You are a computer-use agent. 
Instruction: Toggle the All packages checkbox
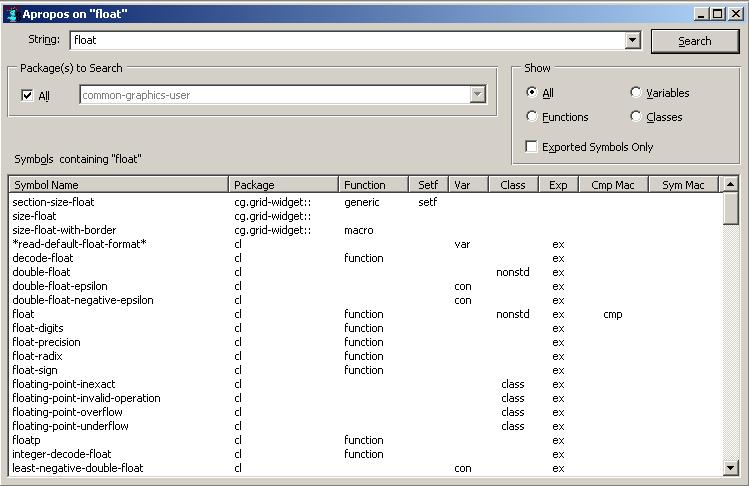27,96
